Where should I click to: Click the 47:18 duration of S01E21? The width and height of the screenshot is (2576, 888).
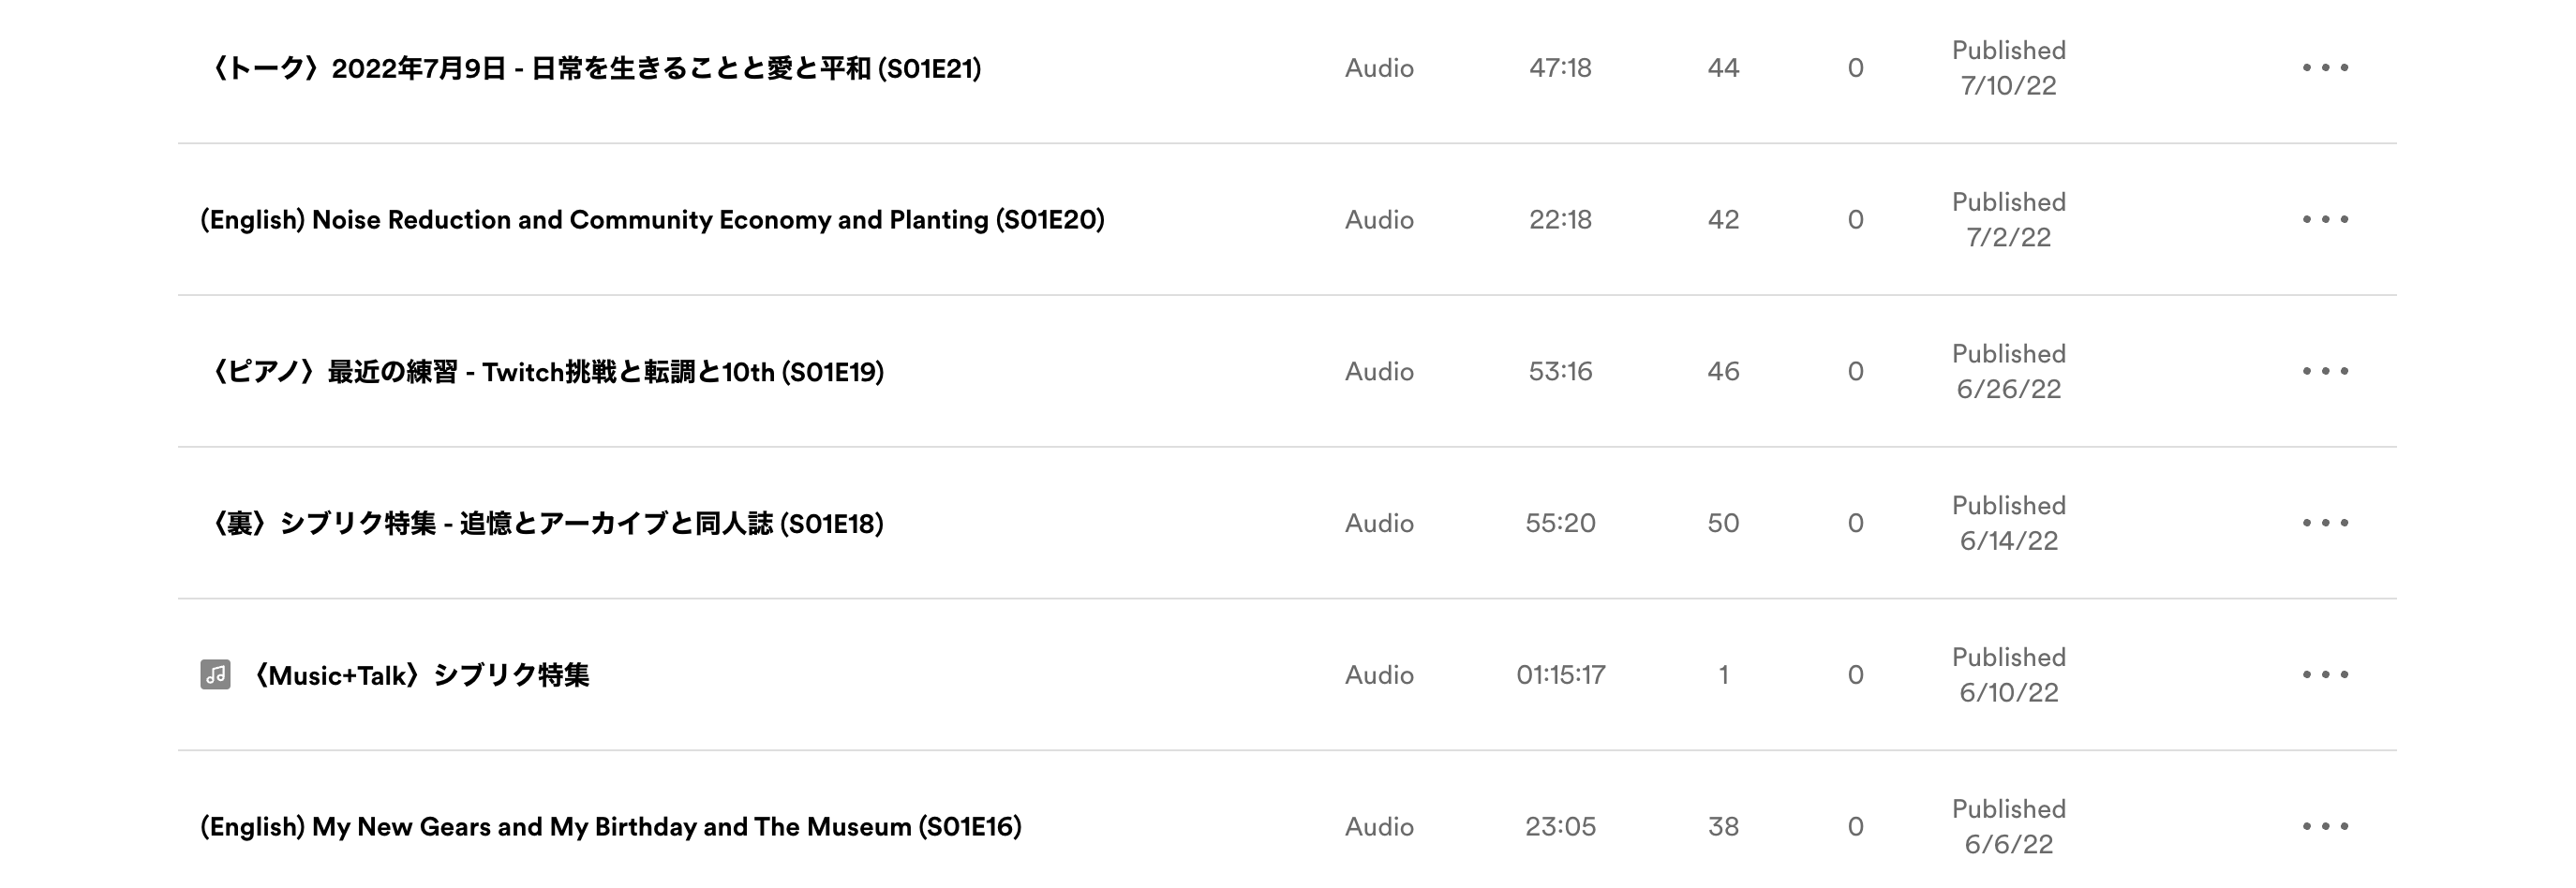click(1560, 68)
